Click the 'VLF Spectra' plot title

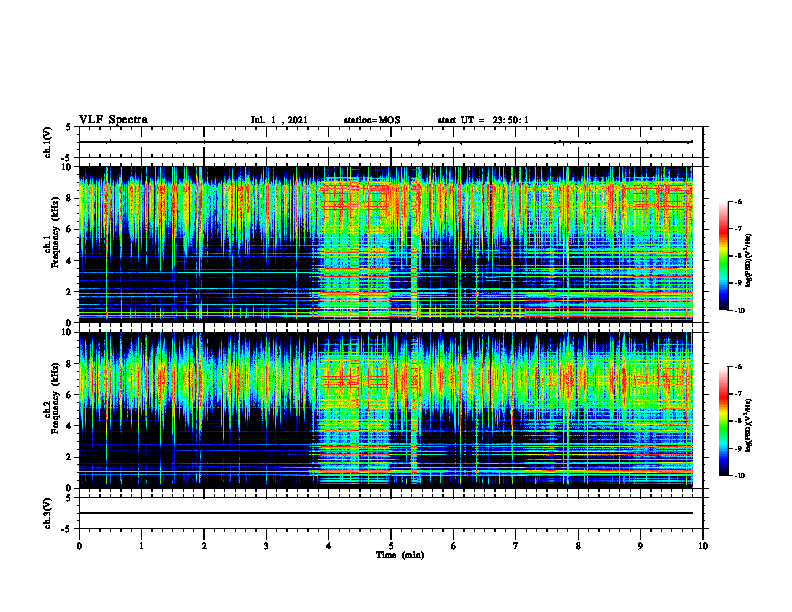113,120
